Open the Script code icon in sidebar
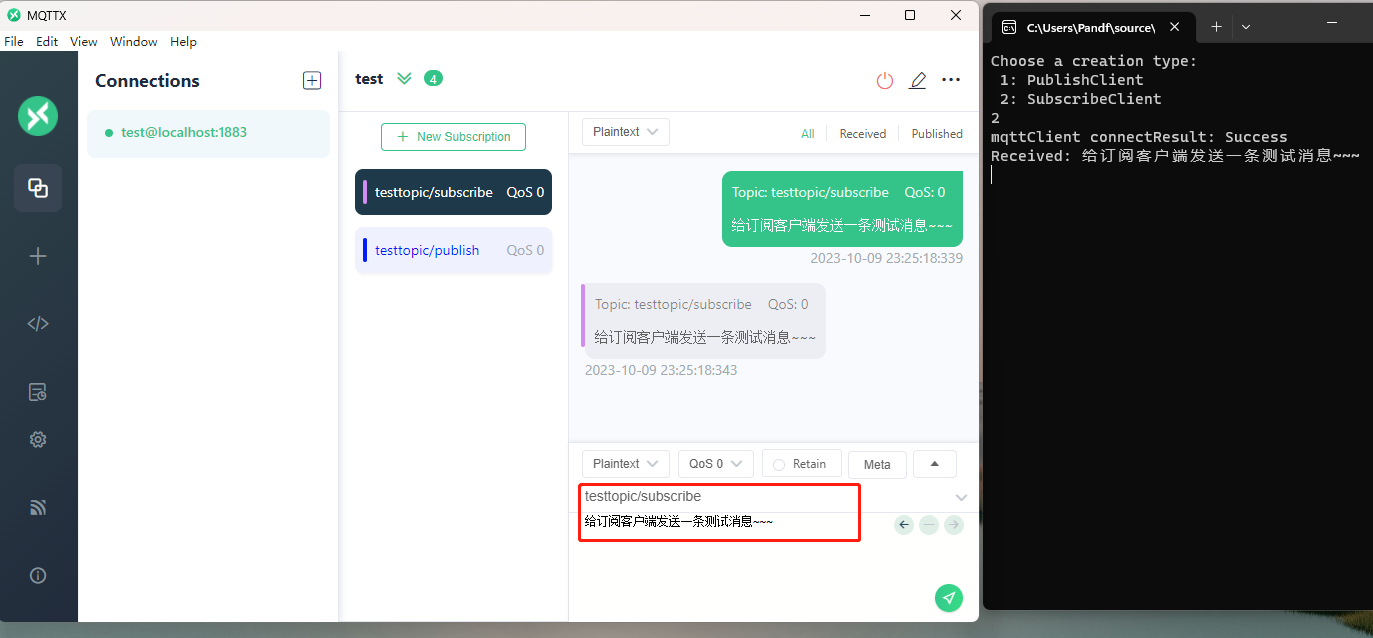 point(38,323)
